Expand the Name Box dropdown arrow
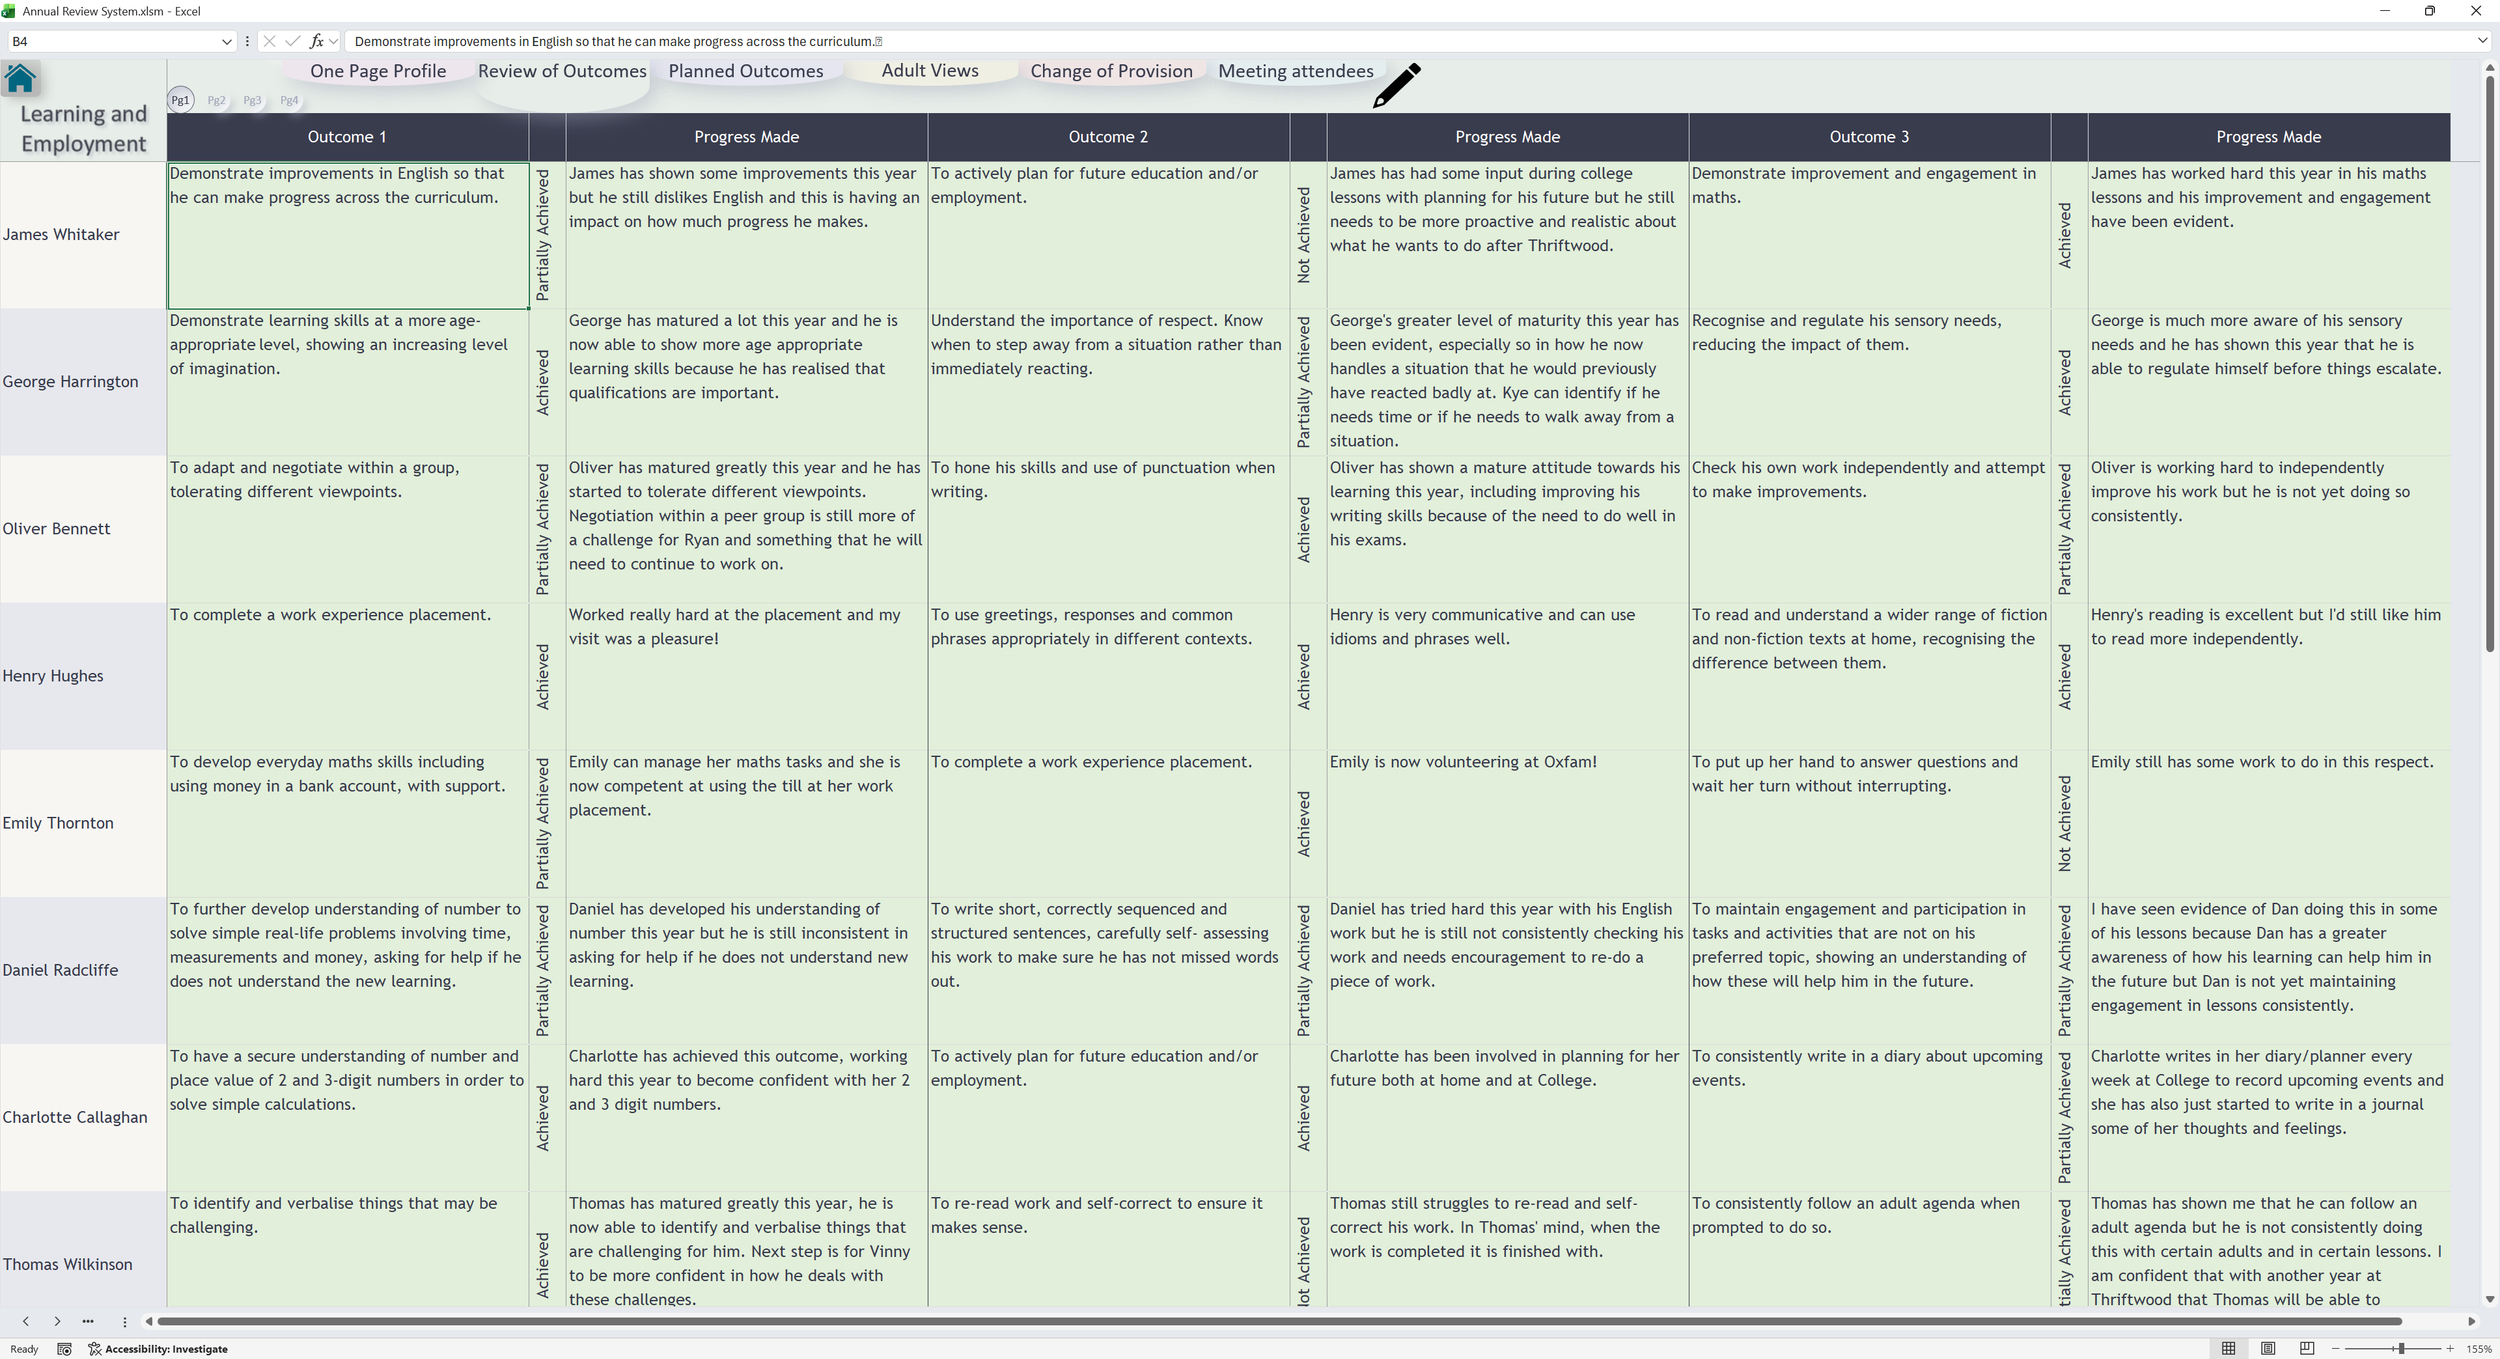 (226, 41)
